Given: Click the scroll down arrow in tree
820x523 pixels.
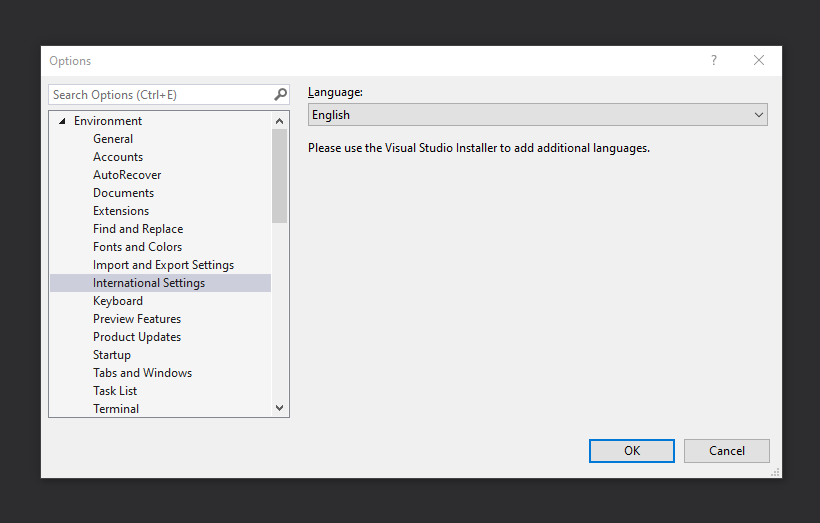Looking at the screenshot, I should pyautogui.click(x=279, y=408).
